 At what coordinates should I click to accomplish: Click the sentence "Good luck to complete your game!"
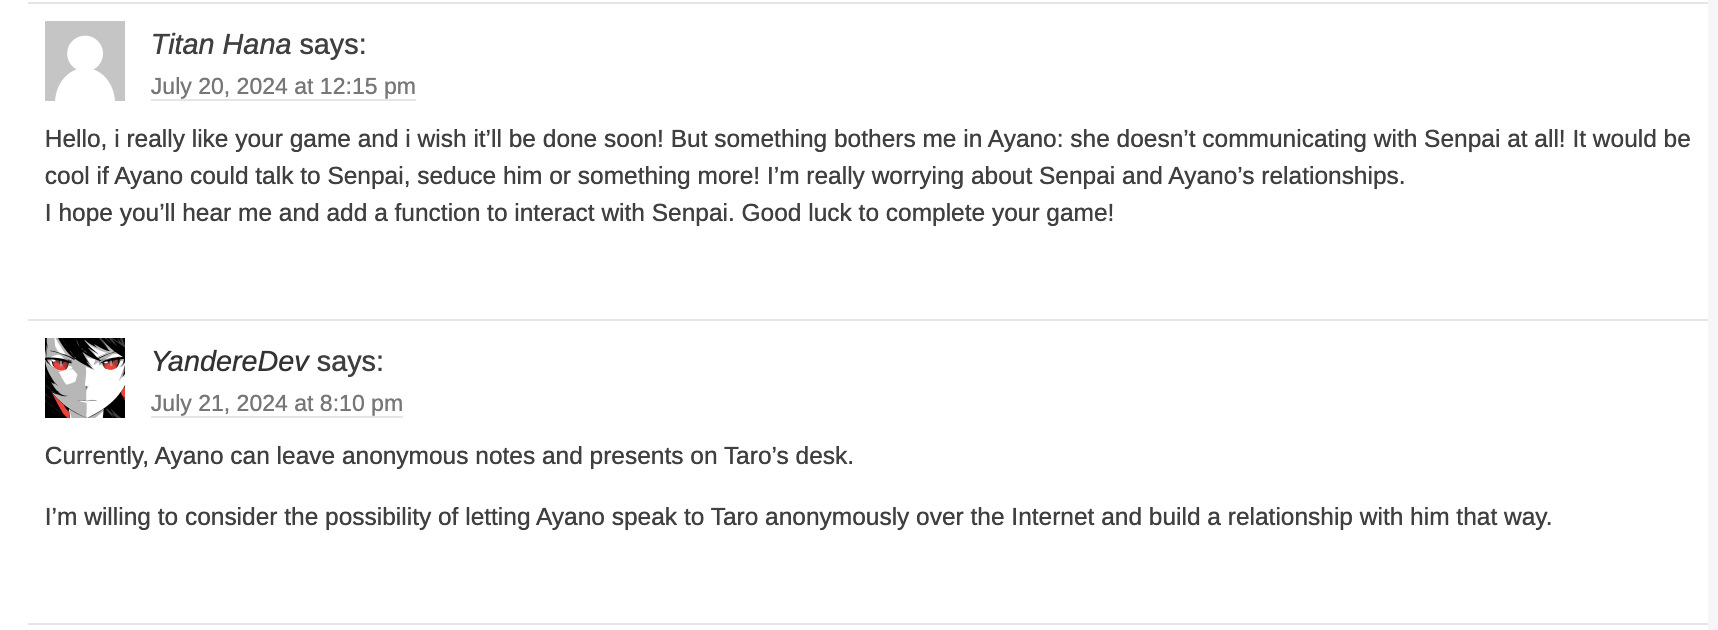pos(927,213)
